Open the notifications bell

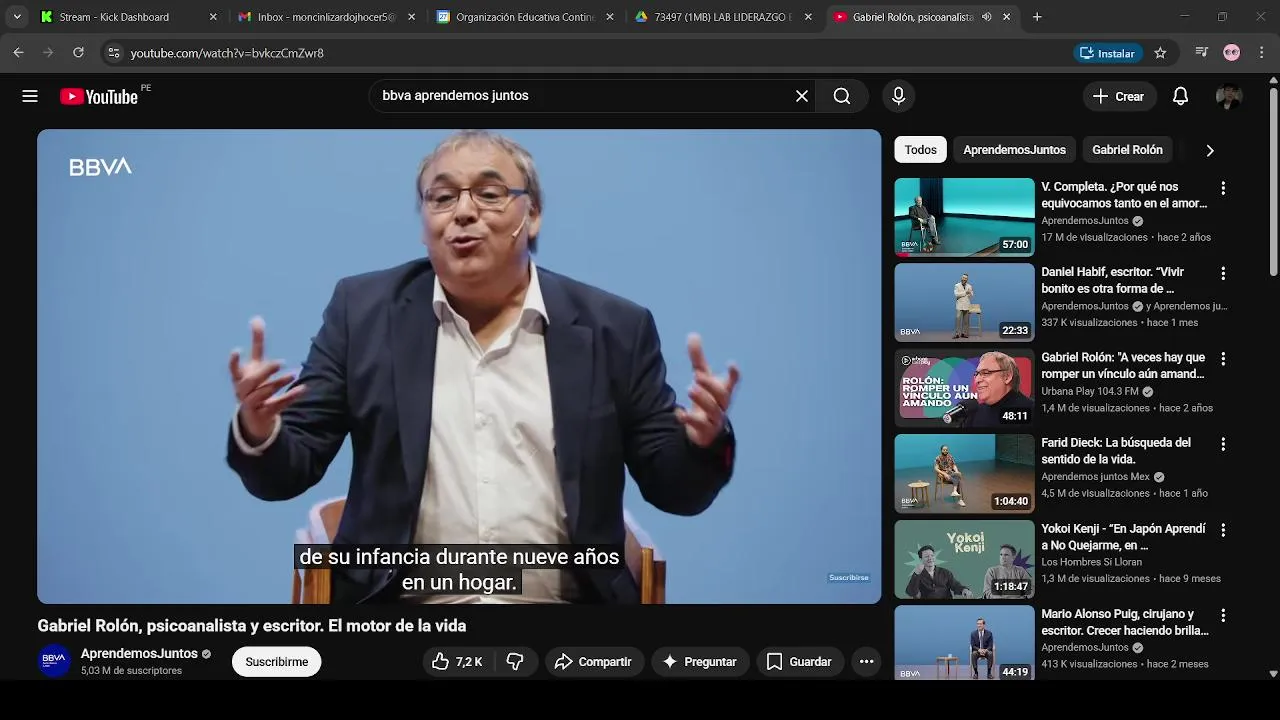click(1180, 96)
